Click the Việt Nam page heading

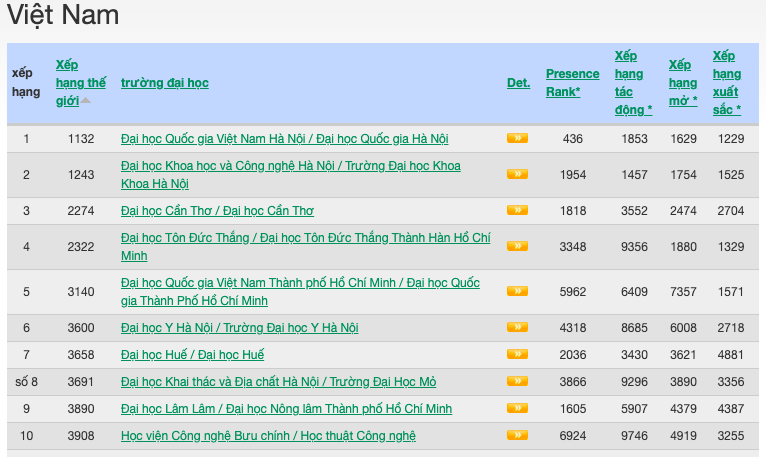click(x=63, y=15)
